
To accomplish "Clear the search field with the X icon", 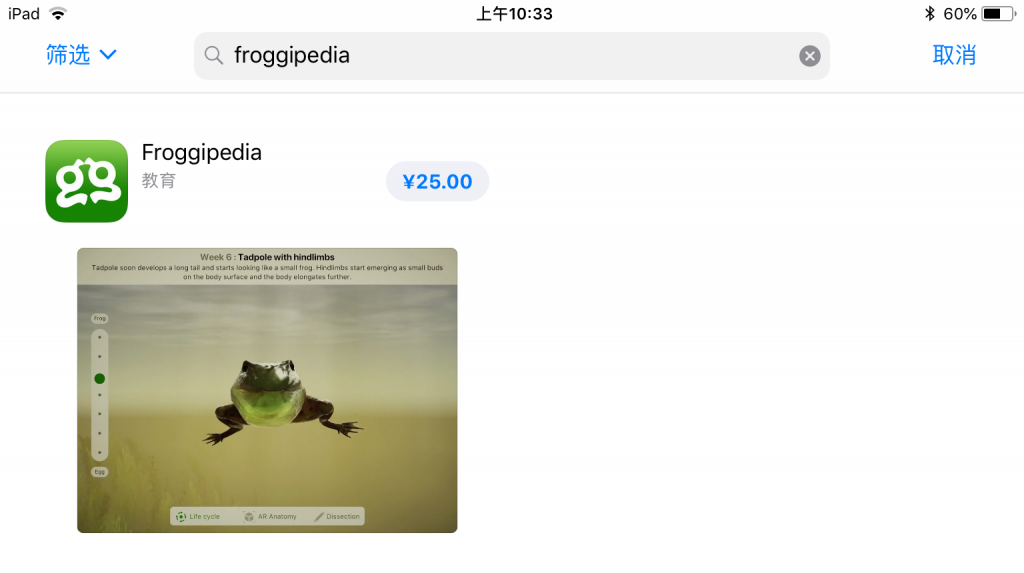I will [x=809, y=56].
